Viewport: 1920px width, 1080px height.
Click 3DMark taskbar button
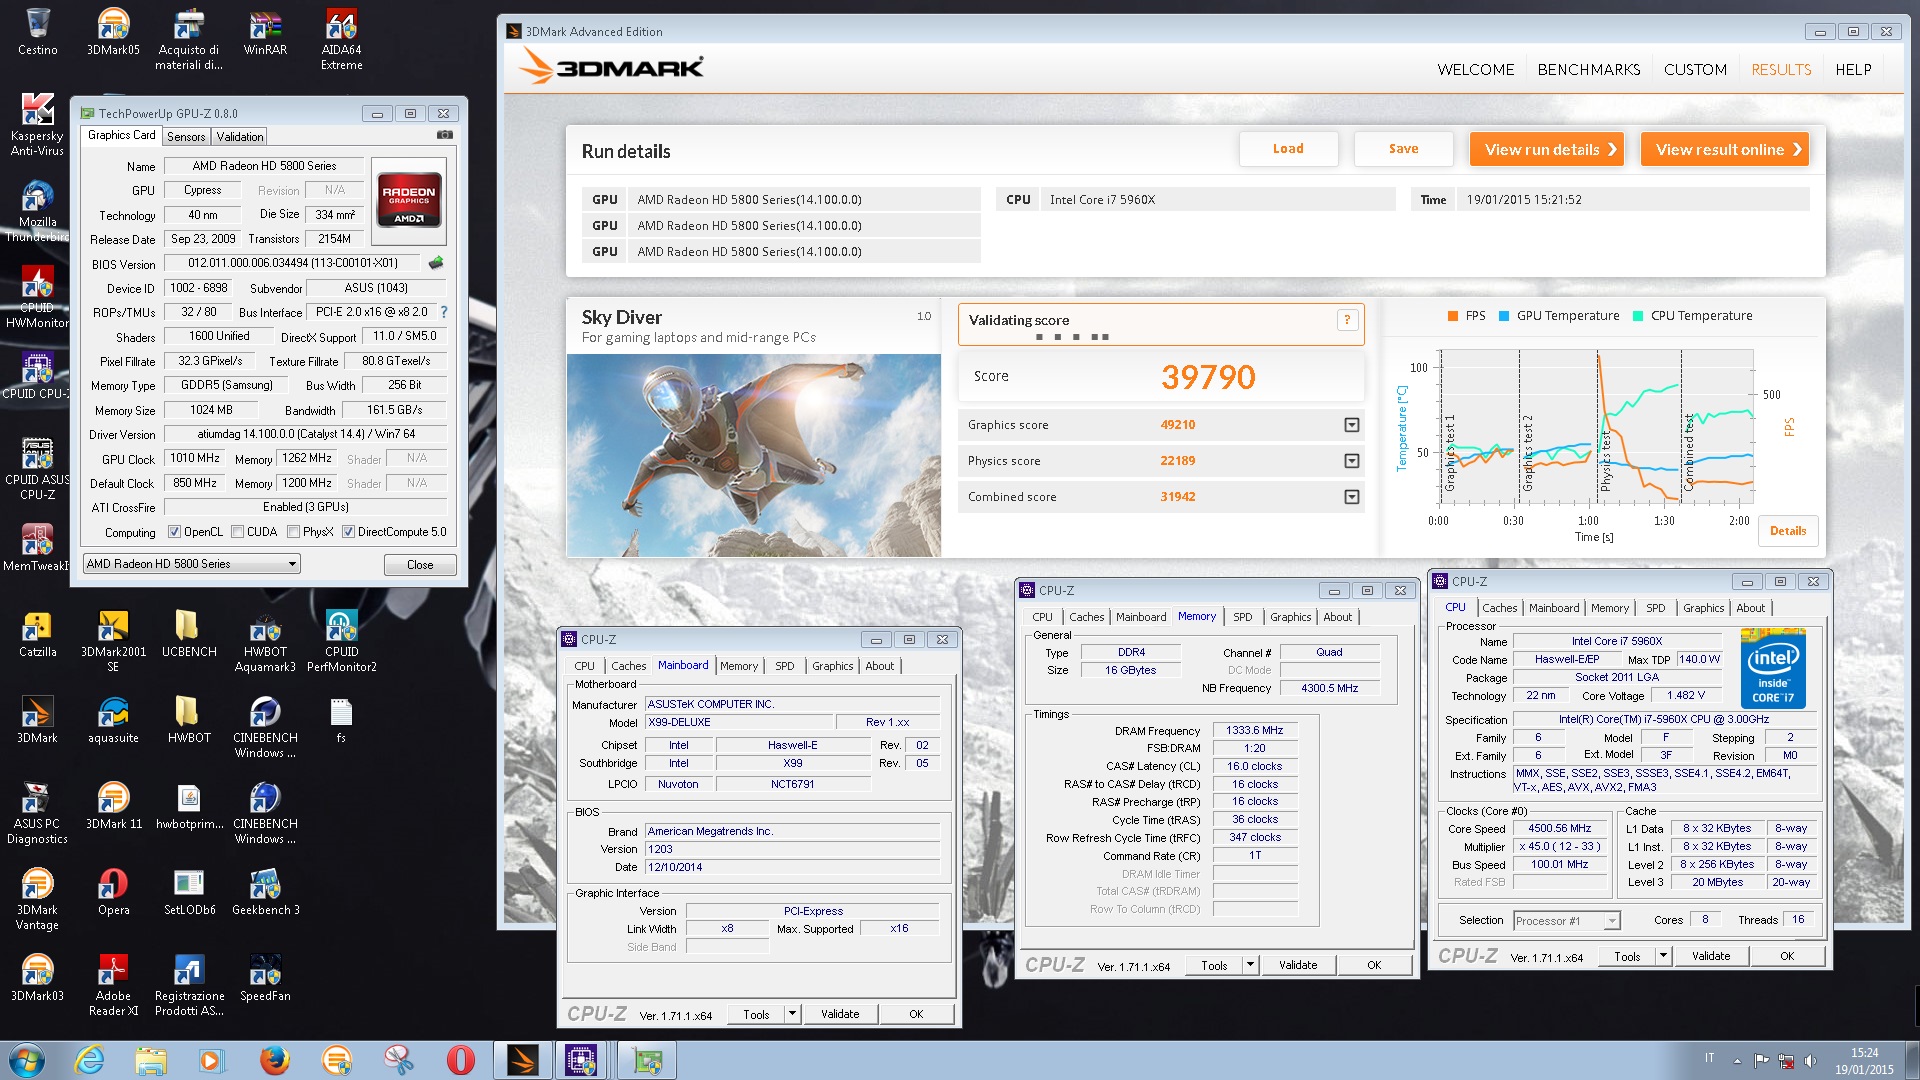522,1060
